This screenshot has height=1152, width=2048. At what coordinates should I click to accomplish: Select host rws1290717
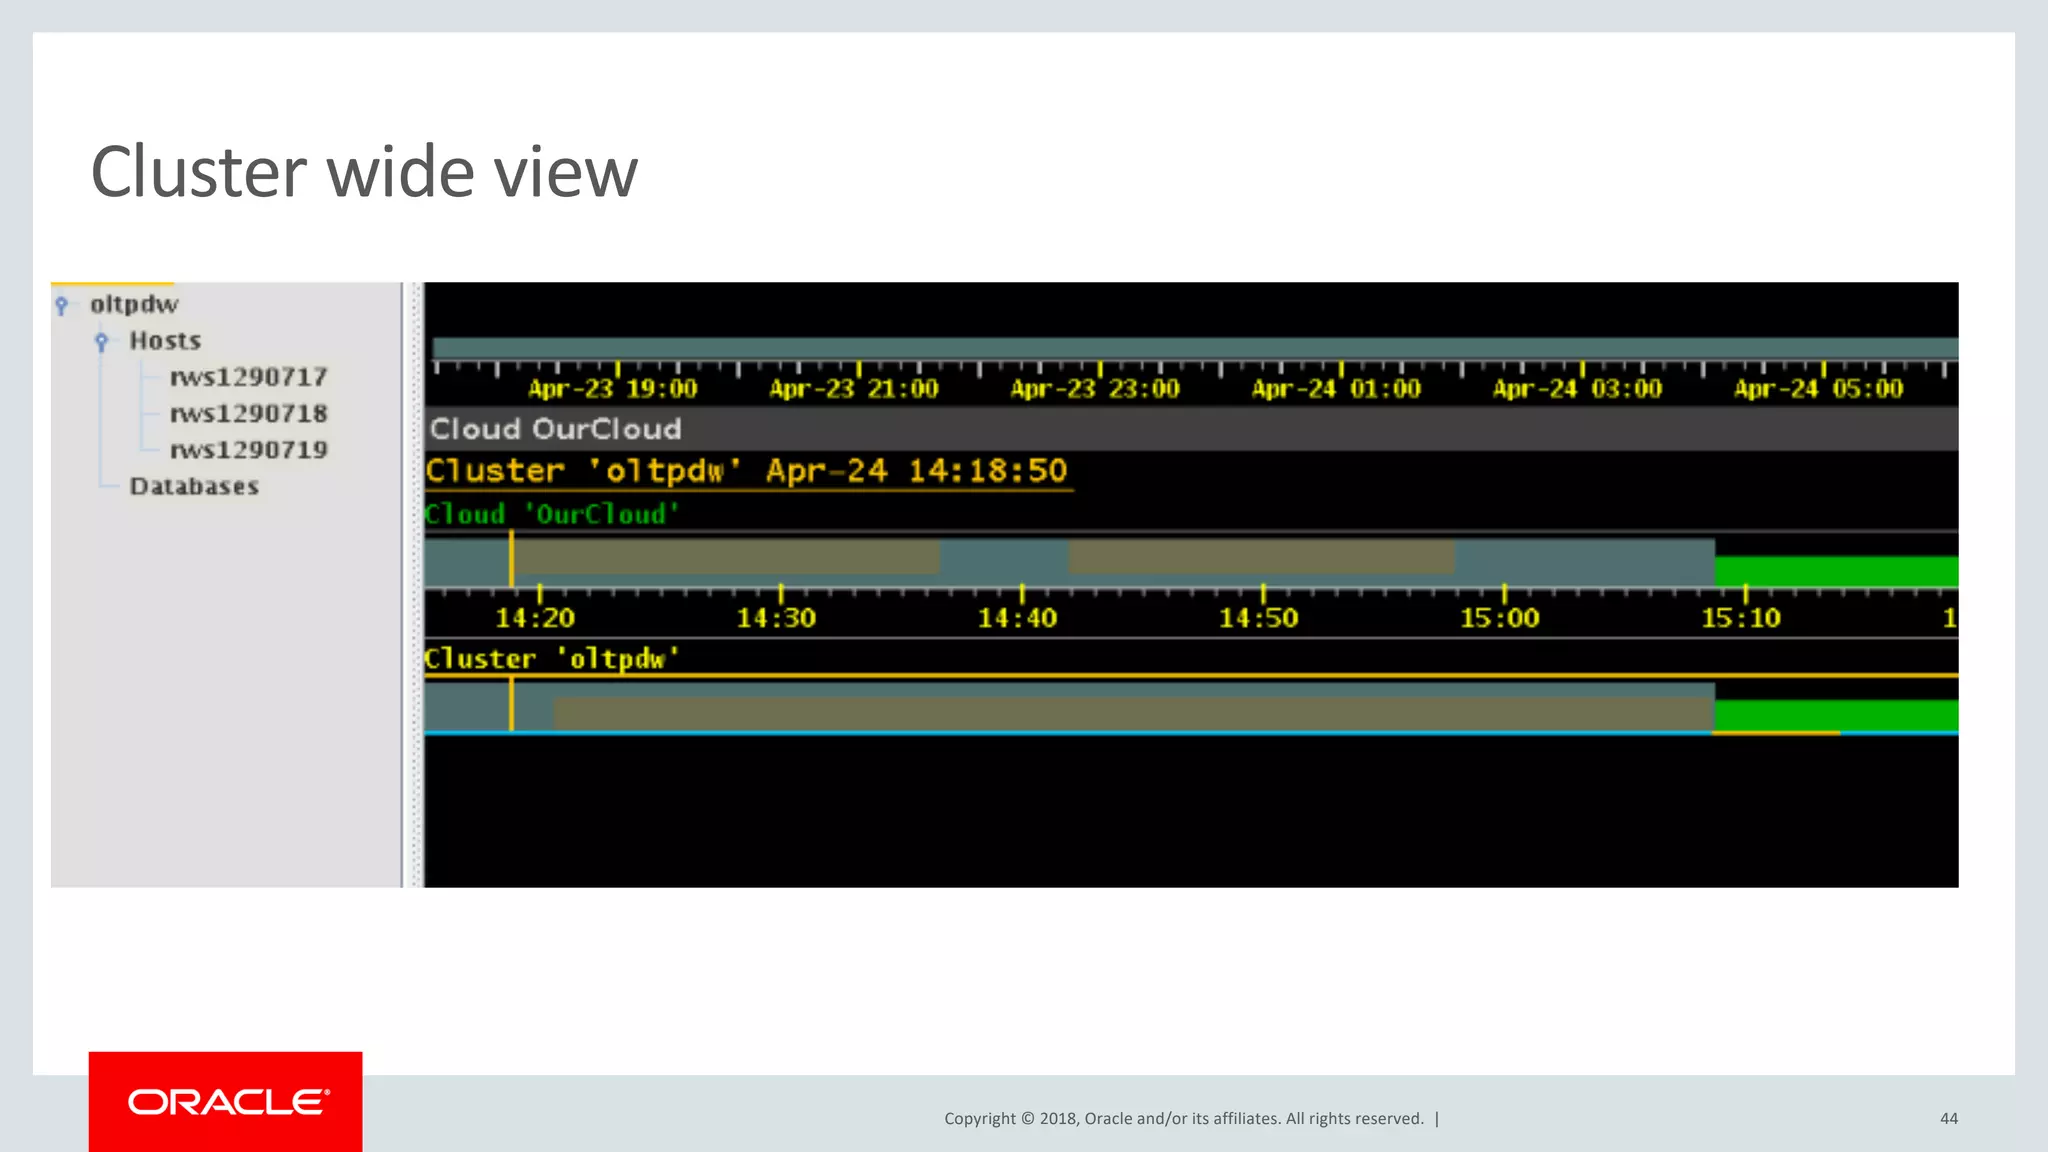(x=248, y=377)
